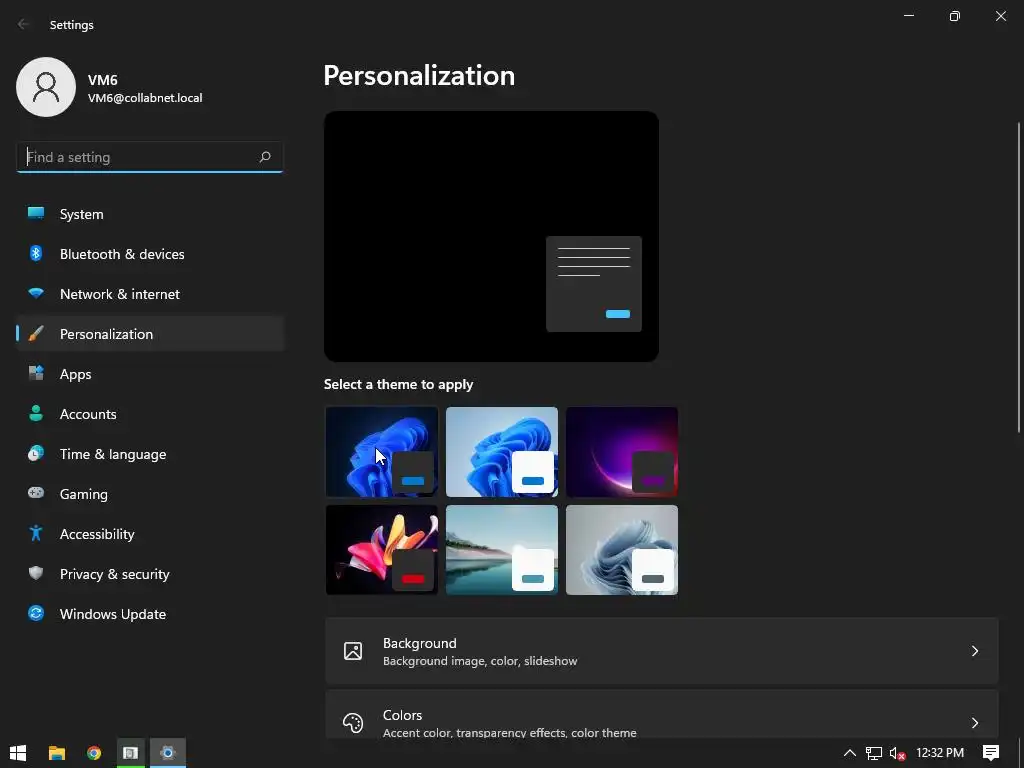Open the Background image, color, slideshow row
The width and height of the screenshot is (1024, 768).
[x=662, y=651]
